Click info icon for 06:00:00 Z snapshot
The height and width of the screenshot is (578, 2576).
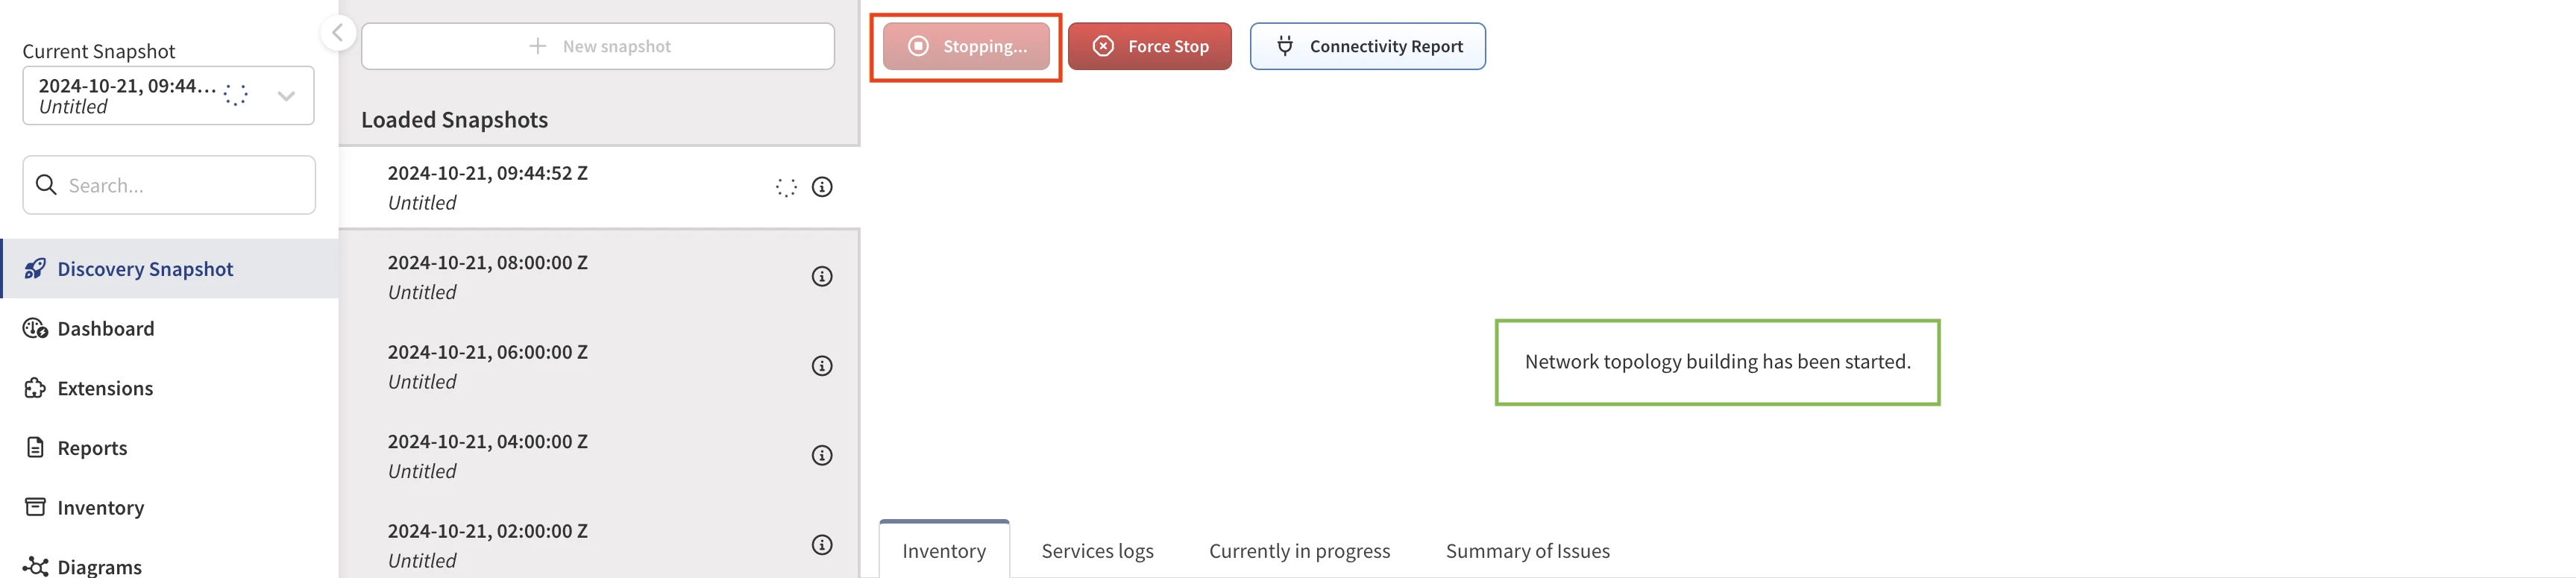coord(821,366)
